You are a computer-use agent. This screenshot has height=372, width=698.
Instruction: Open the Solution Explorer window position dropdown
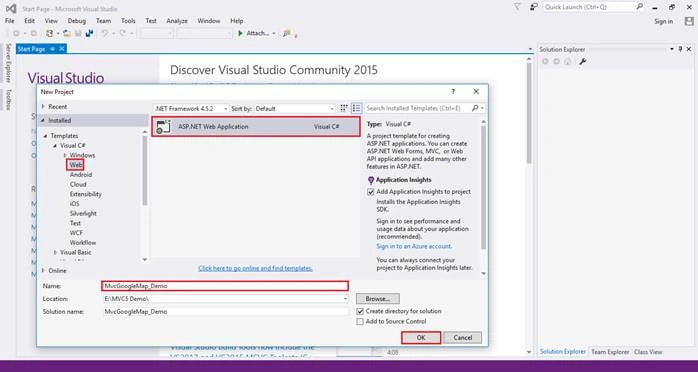coord(672,49)
